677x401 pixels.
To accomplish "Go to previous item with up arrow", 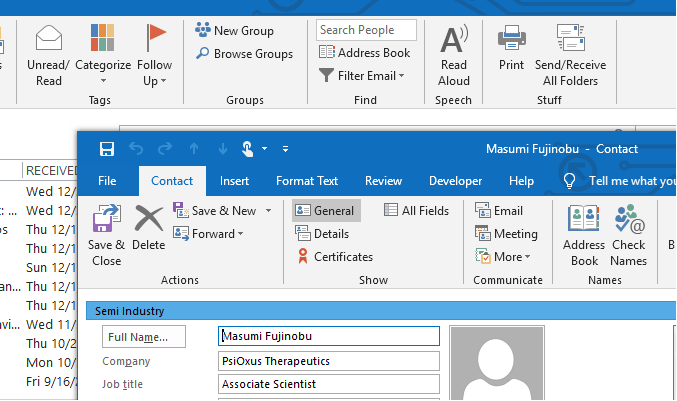I will pyautogui.click(x=194, y=149).
